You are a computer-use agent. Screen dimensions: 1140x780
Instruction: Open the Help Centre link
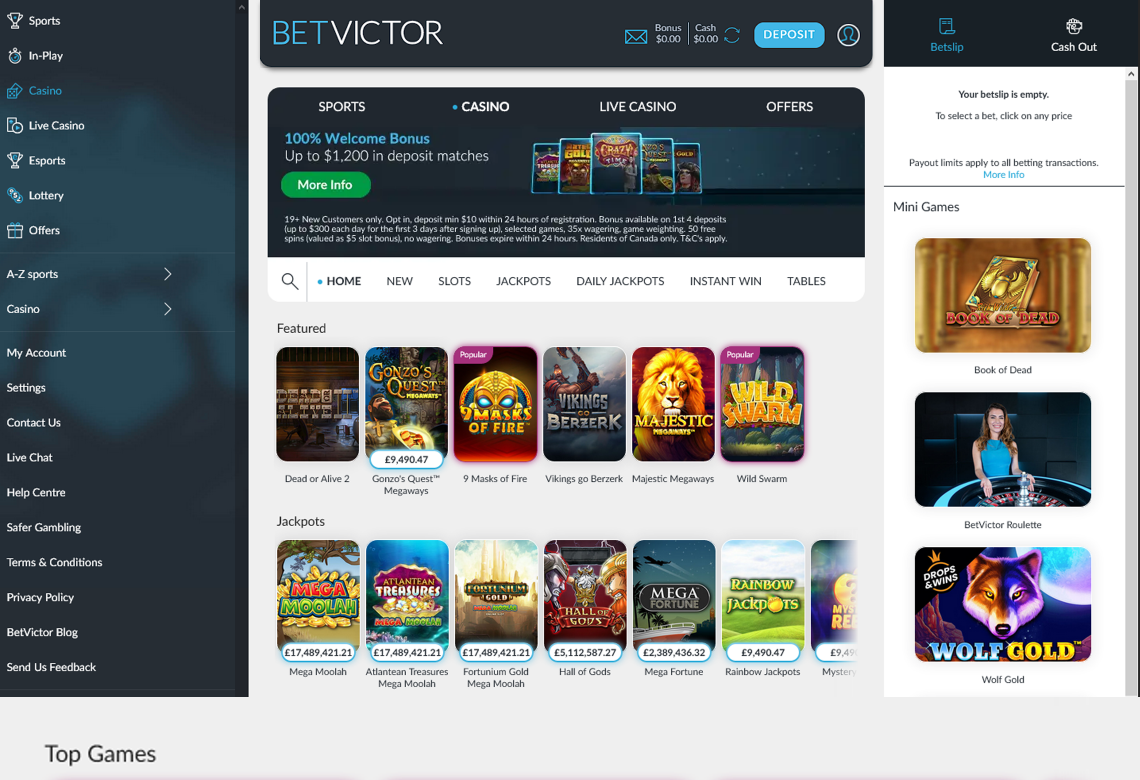[36, 492]
